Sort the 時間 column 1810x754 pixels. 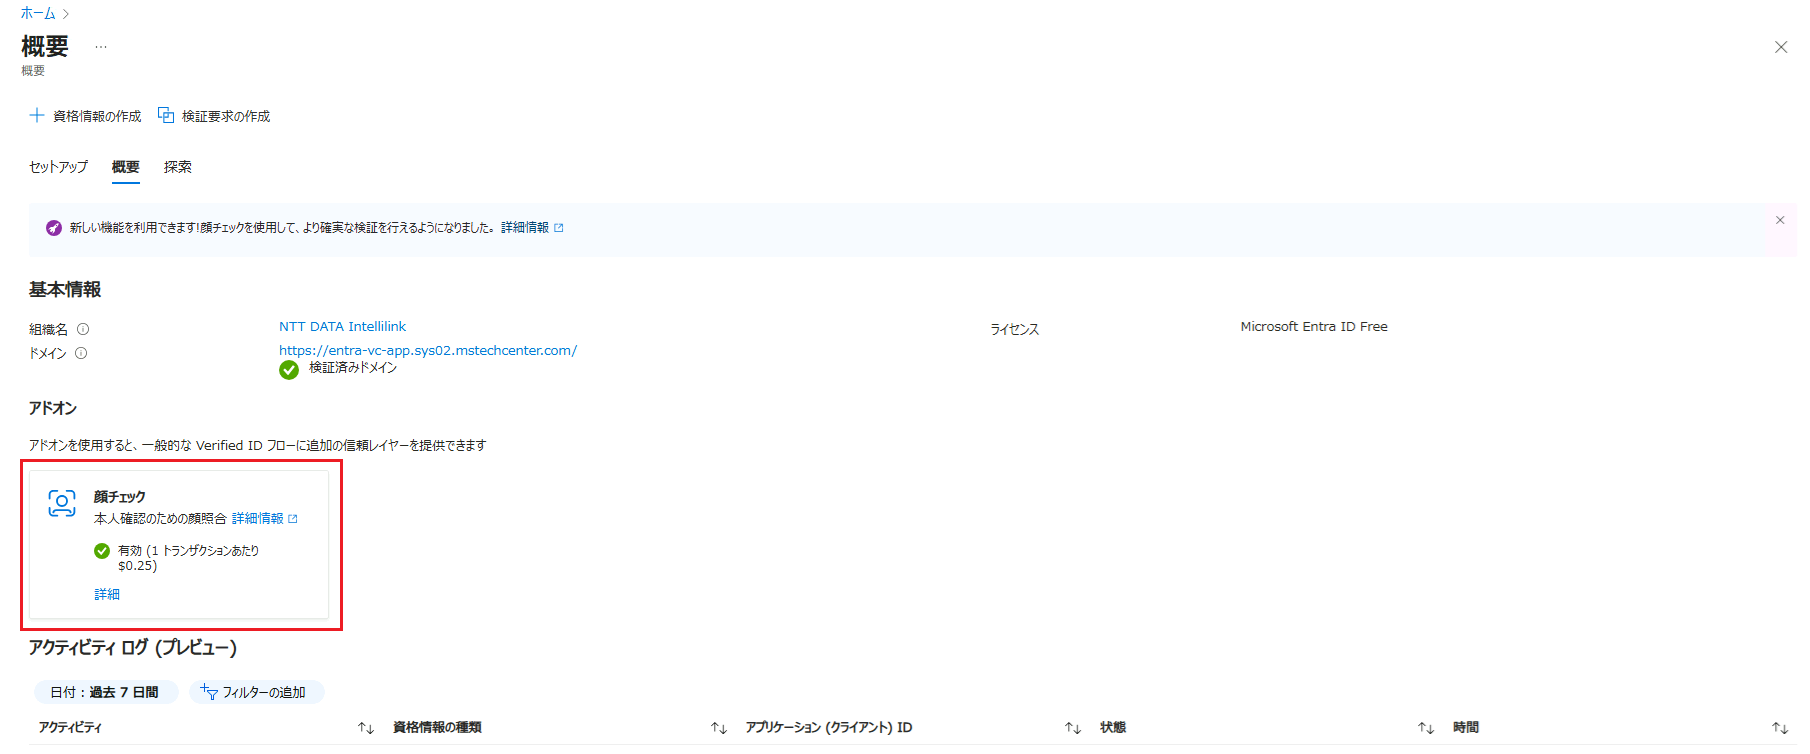(1779, 728)
